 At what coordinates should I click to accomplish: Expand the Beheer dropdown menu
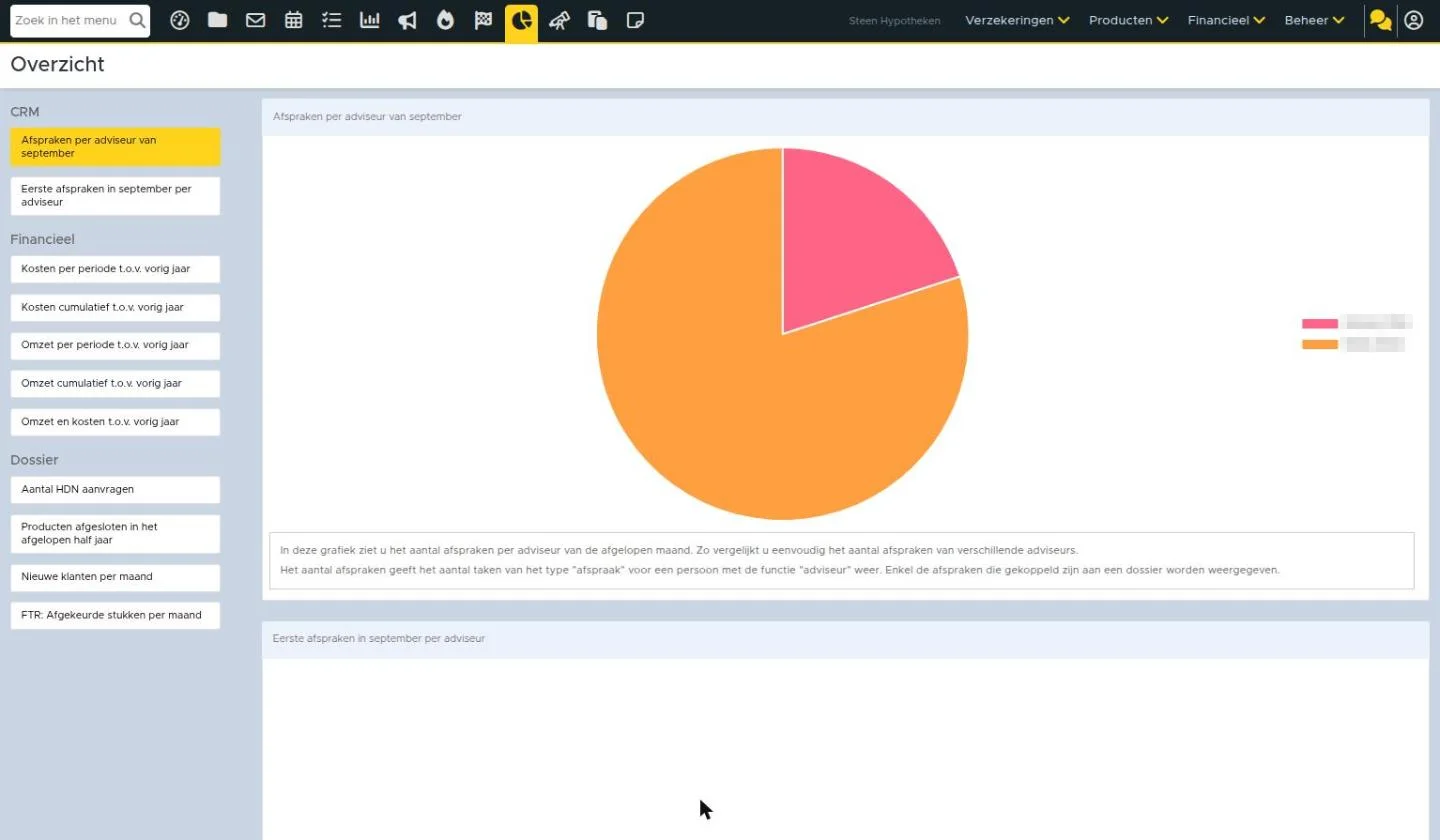click(x=1314, y=20)
